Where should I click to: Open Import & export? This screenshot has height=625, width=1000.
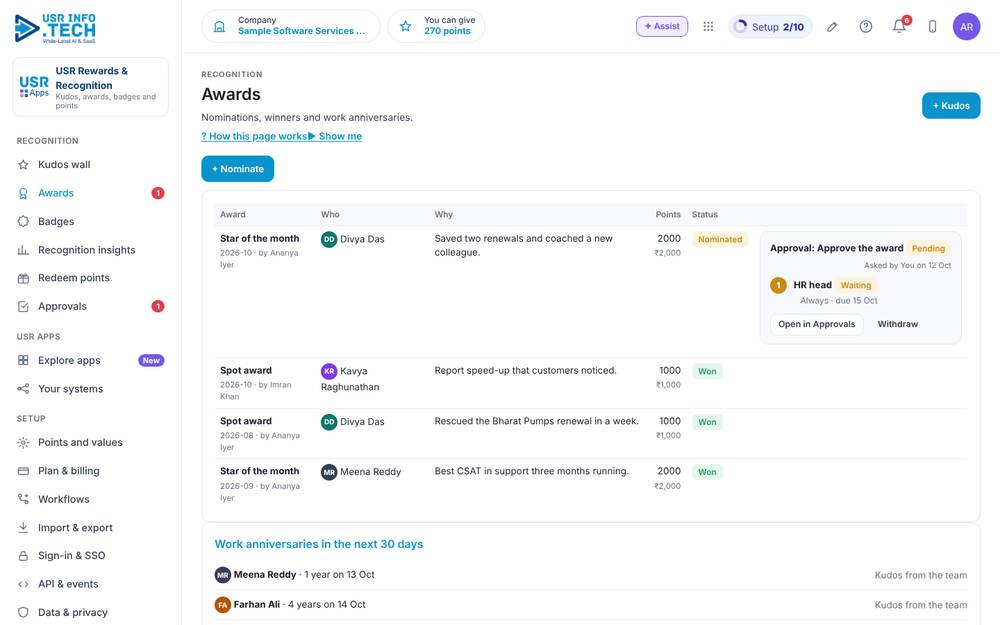point(91,527)
